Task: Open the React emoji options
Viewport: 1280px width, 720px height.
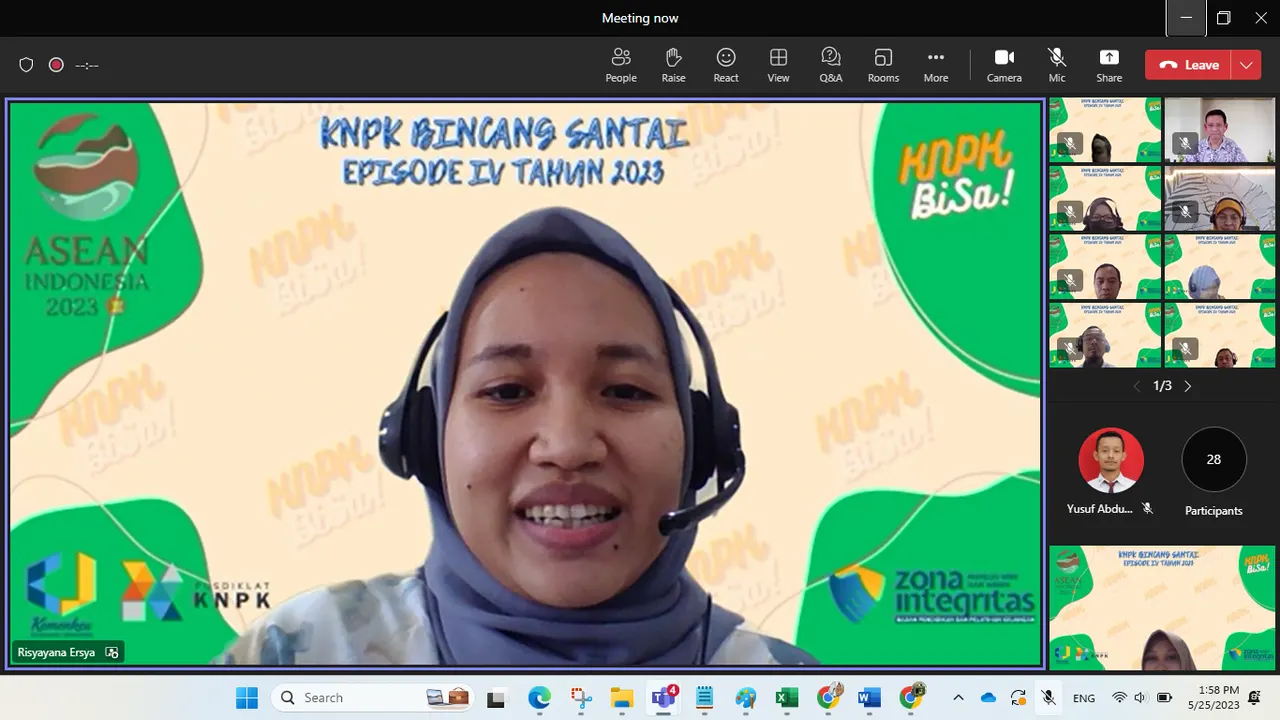Action: pyautogui.click(x=726, y=65)
